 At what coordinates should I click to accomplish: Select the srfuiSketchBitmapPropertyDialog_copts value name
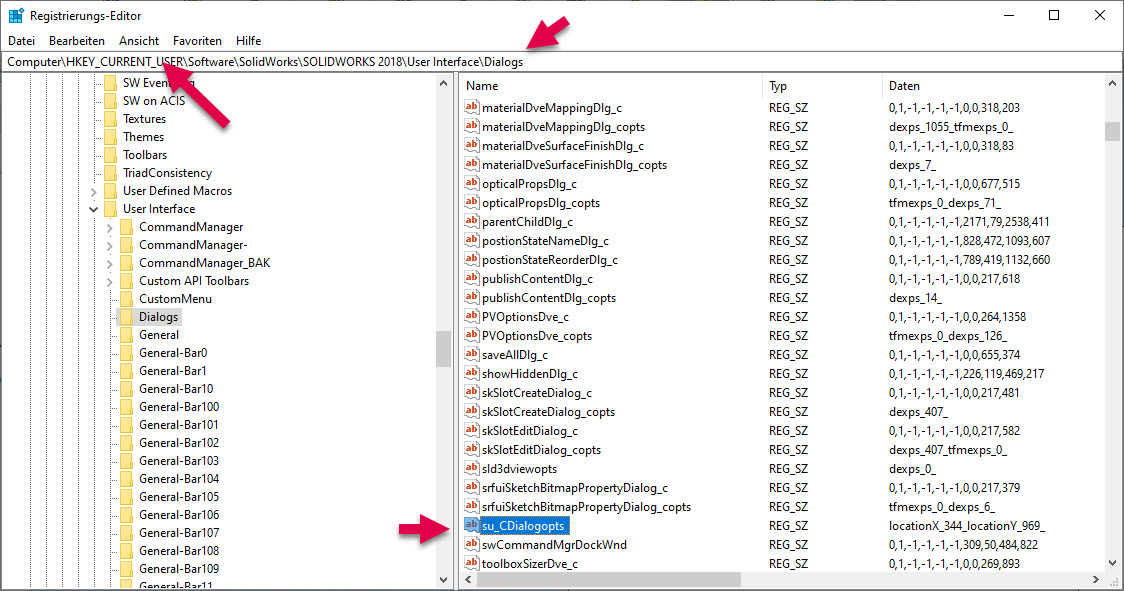click(x=586, y=506)
